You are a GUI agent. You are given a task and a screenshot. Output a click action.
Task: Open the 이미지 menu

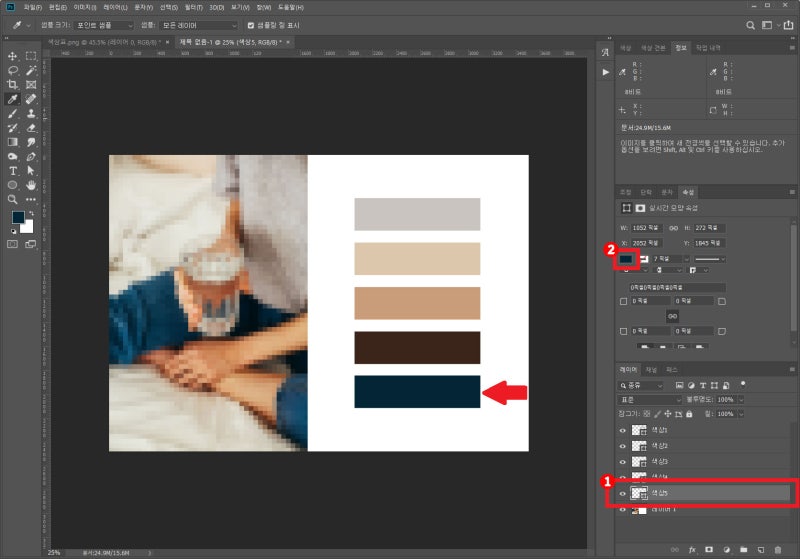coord(85,7)
